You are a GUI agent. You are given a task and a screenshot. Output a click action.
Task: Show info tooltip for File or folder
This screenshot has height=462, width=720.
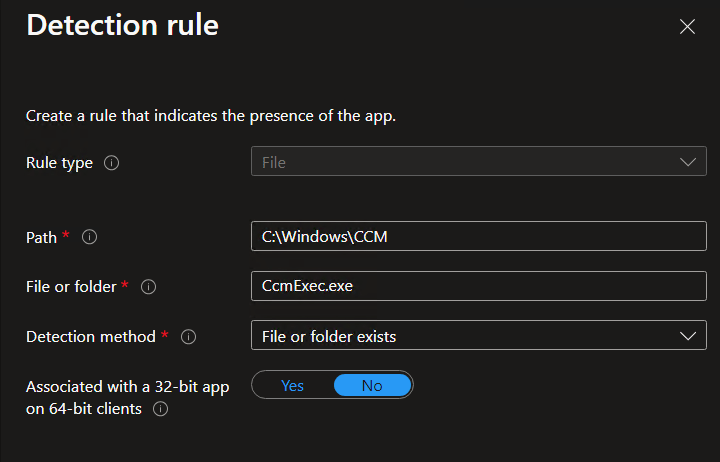[x=149, y=287]
